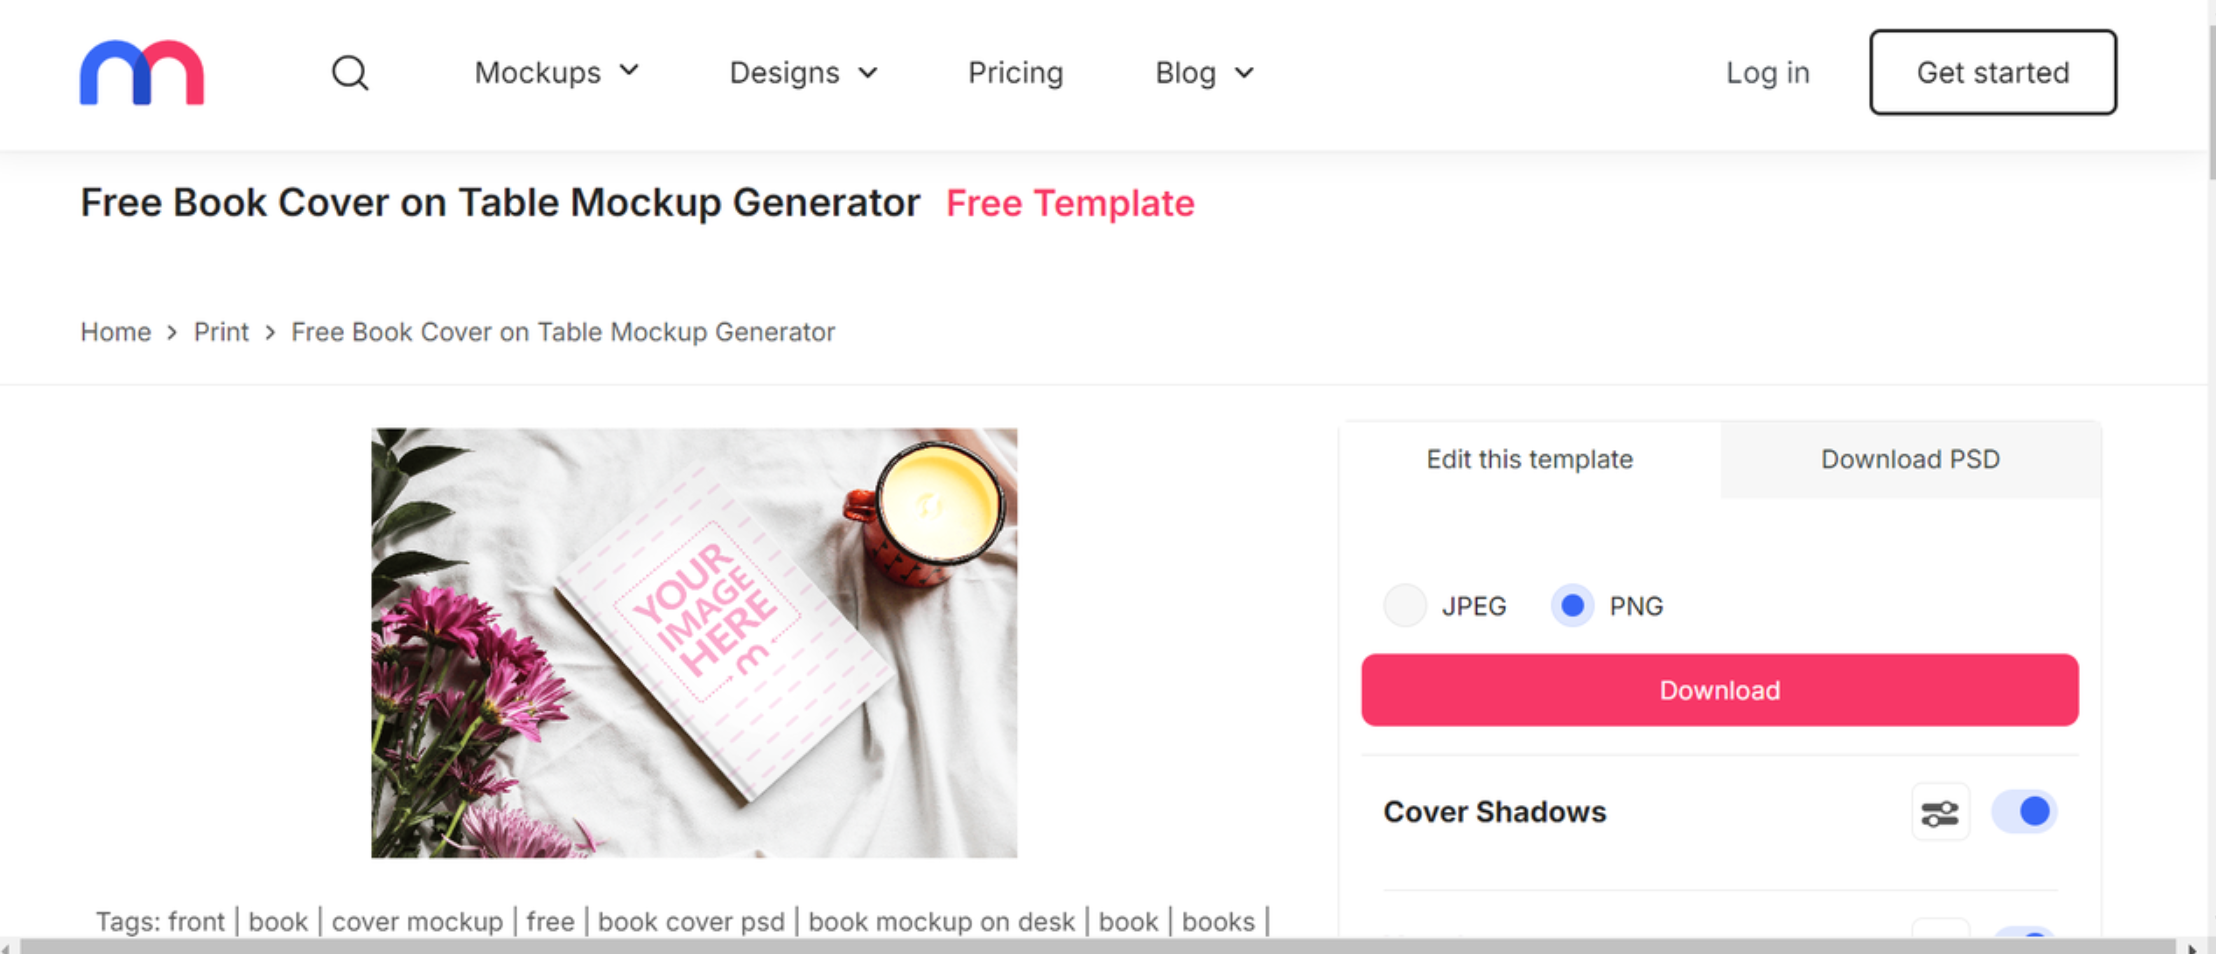Switch to Edit this template tab
Screen dimensions: 2216x954
[x=1529, y=460]
